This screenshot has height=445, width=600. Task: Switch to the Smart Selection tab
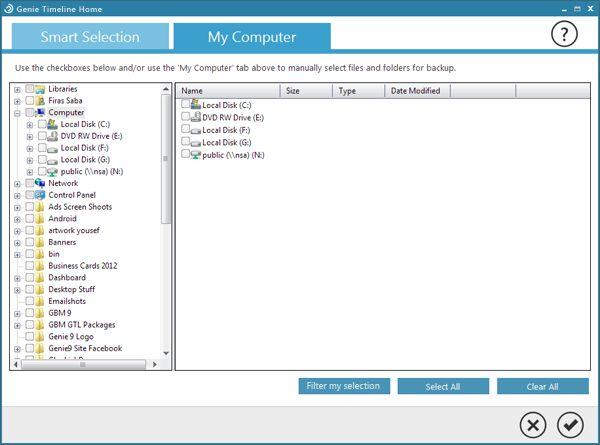point(90,36)
